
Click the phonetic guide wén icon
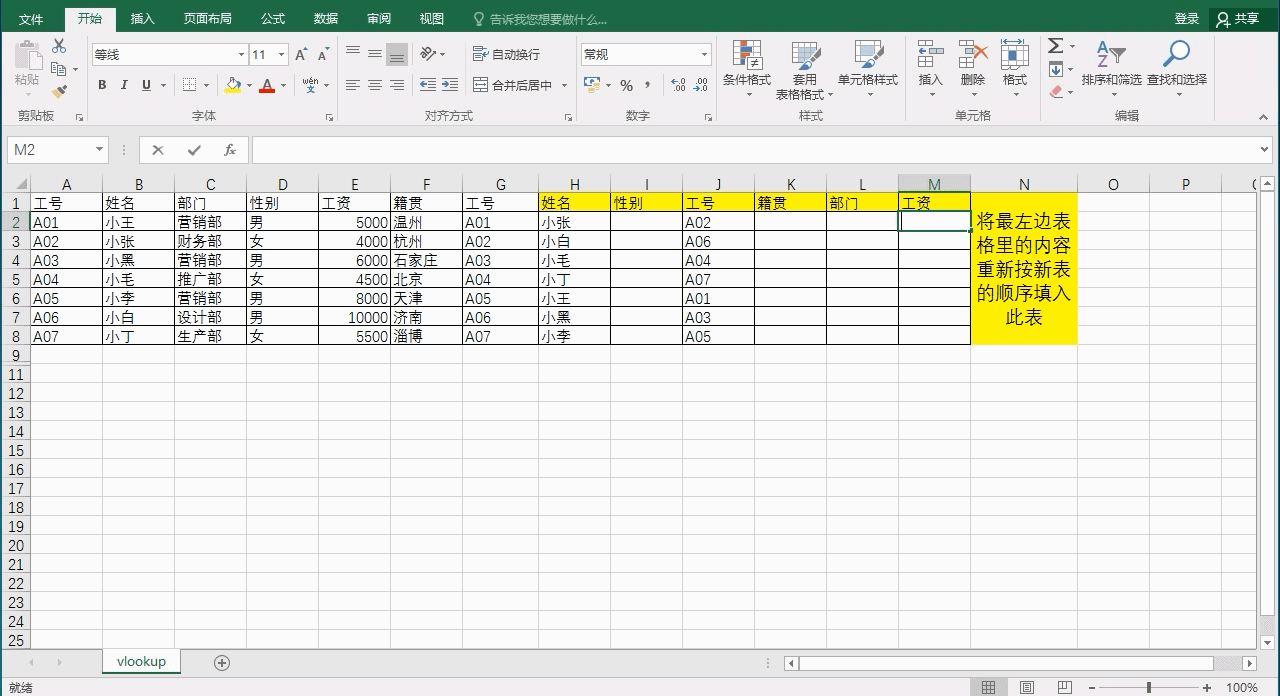[311, 85]
